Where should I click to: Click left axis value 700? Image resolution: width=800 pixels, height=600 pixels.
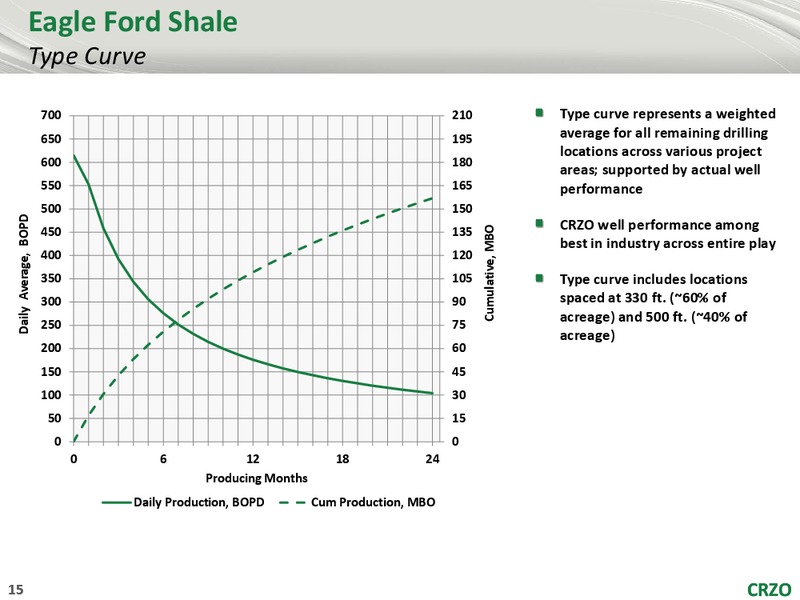click(x=51, y=115)
